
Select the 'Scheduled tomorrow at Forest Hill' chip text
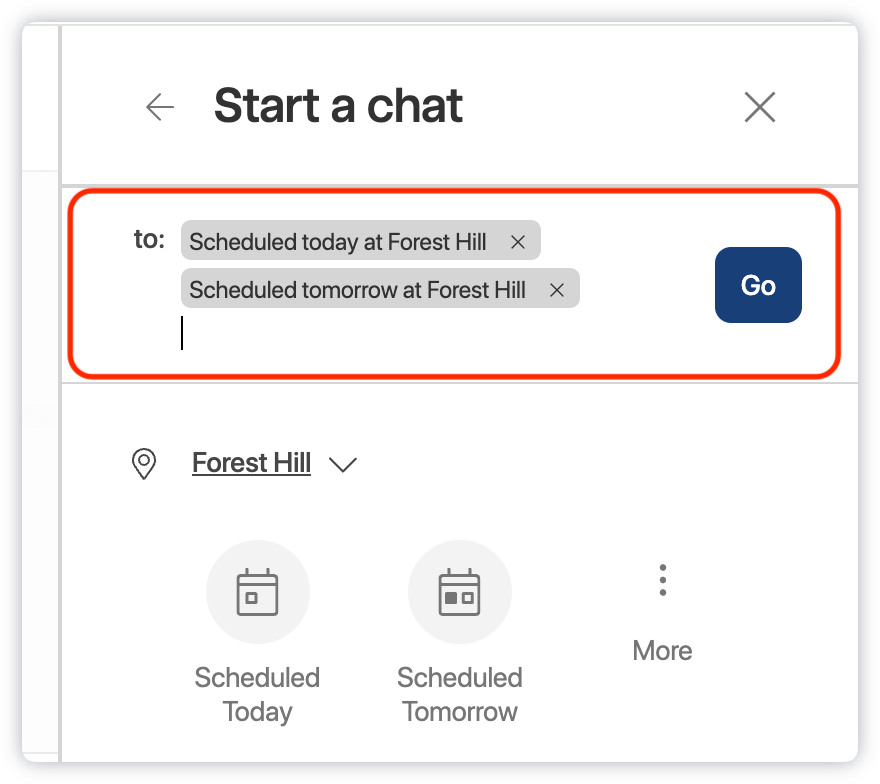click(357, 290)
